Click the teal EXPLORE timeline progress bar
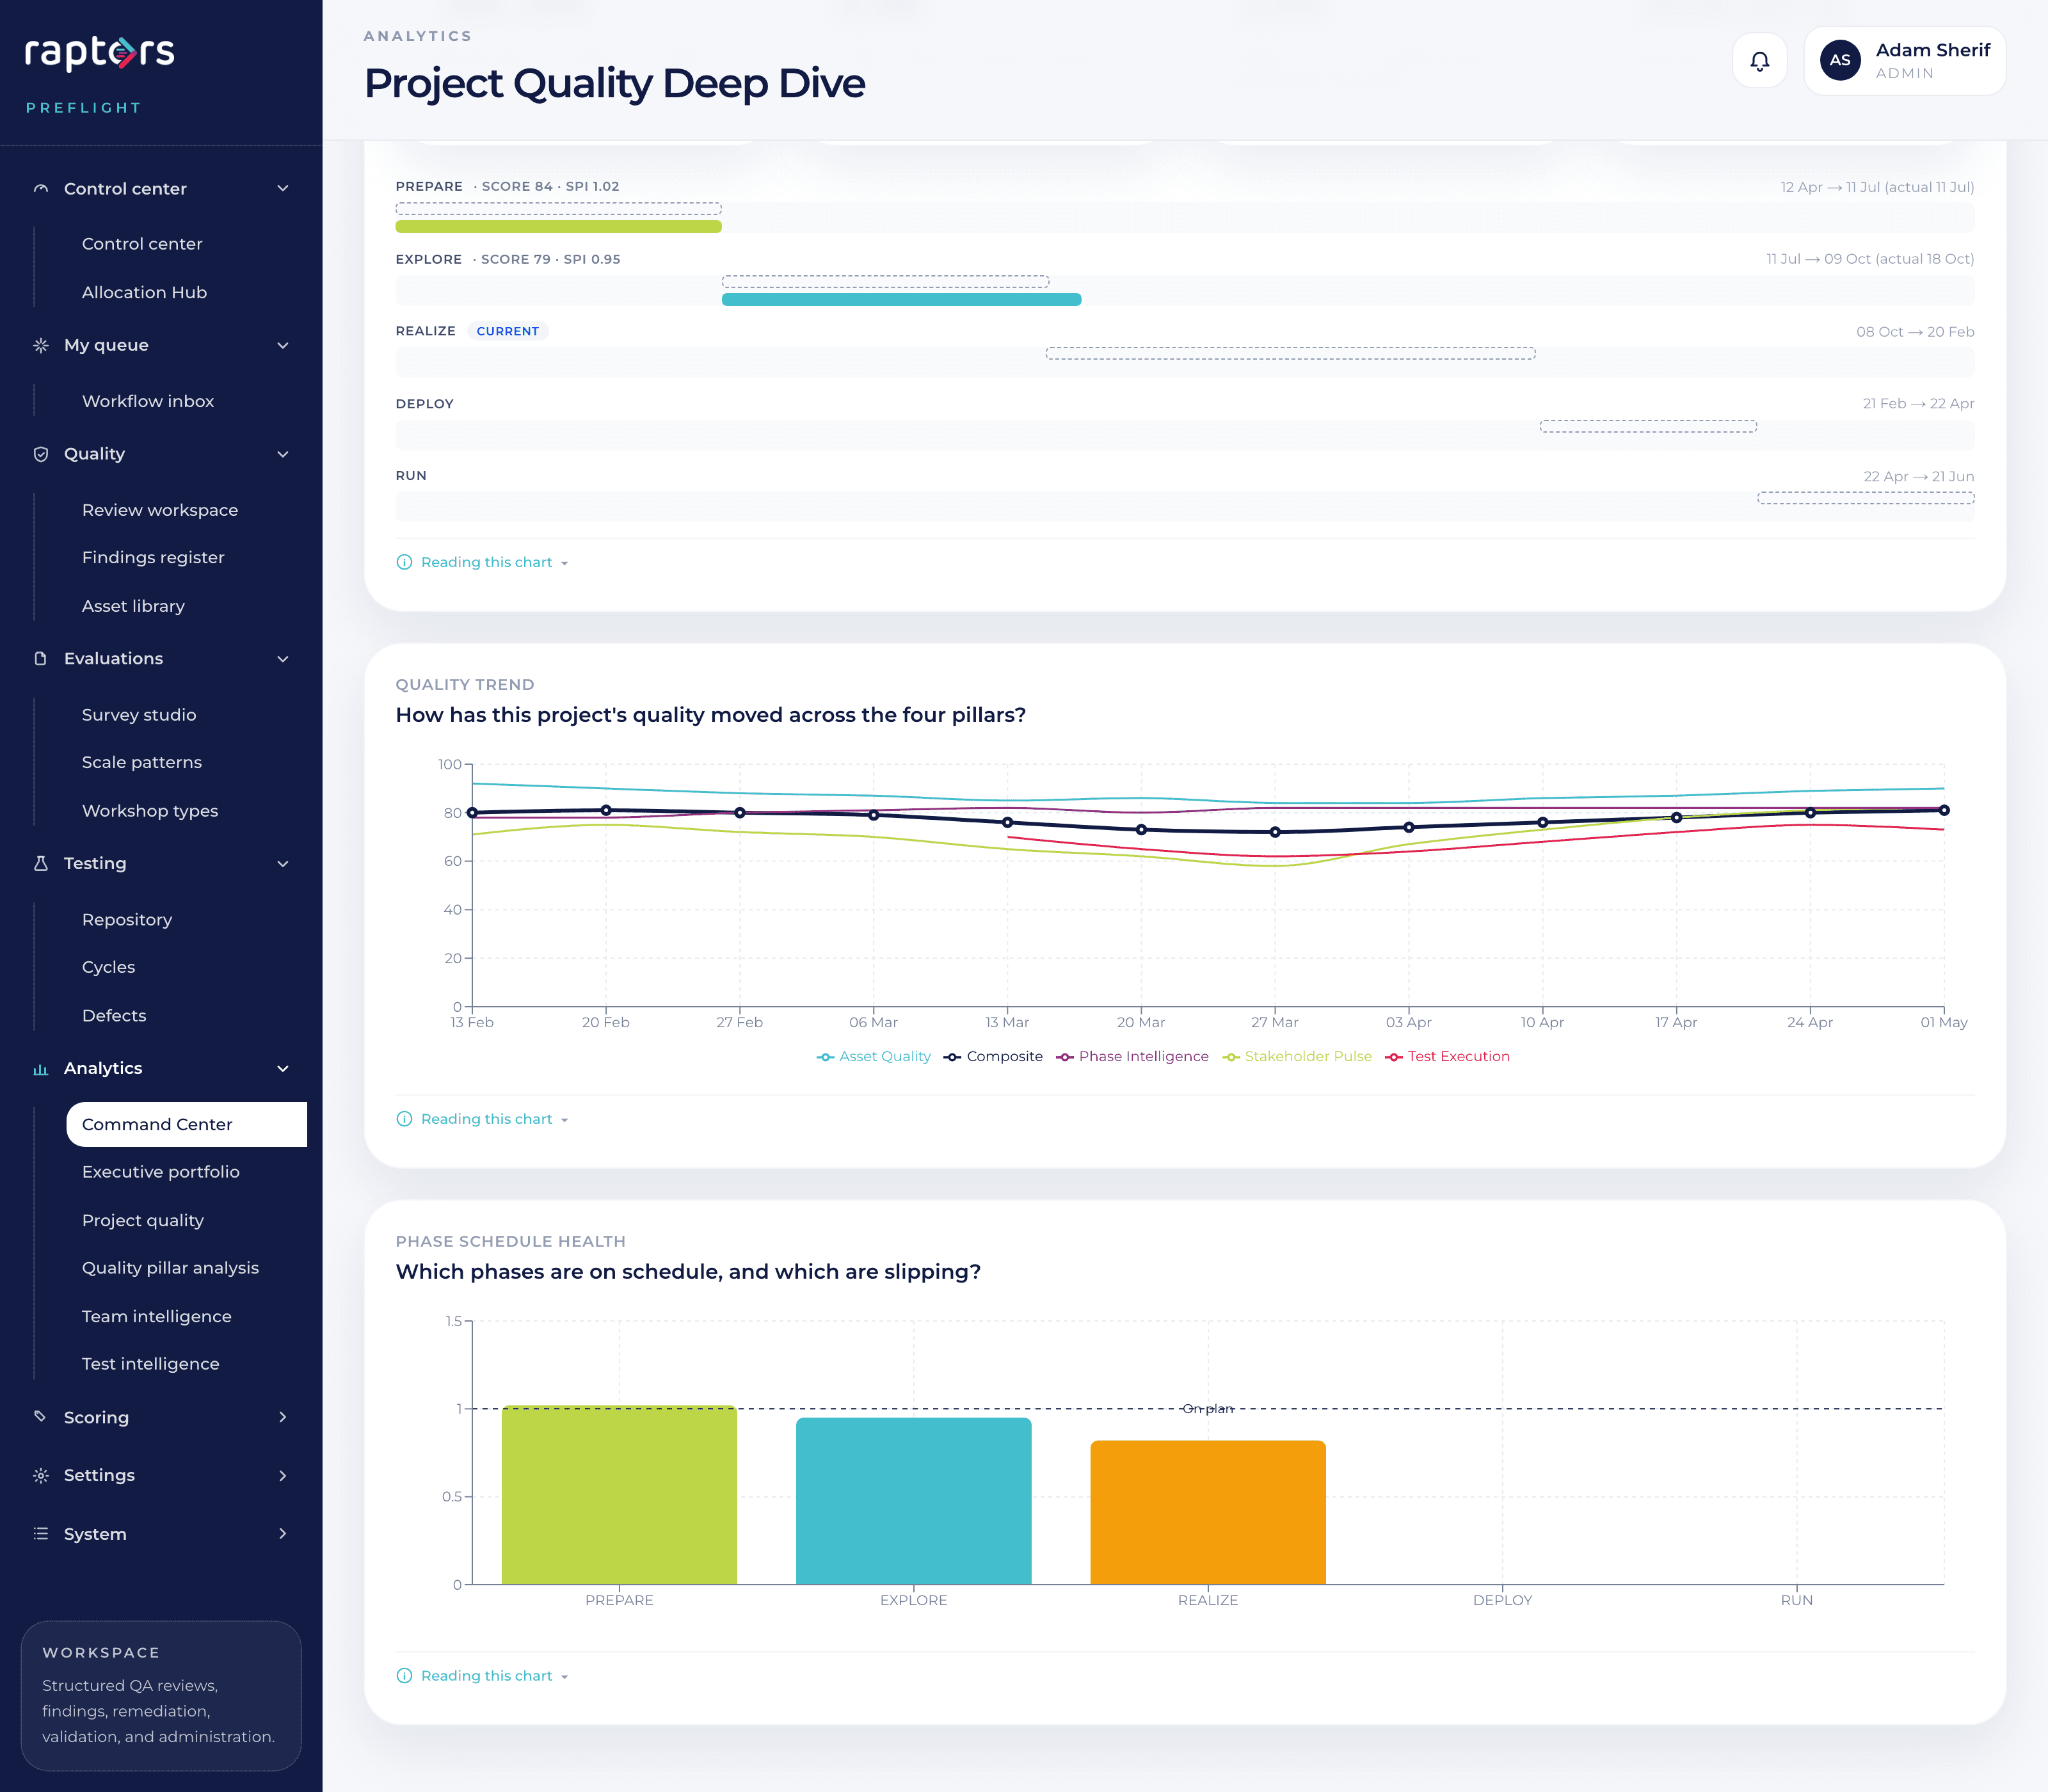Image resolution: width=2048 pixels, height=1792 pixels. (x=901, y=299)
